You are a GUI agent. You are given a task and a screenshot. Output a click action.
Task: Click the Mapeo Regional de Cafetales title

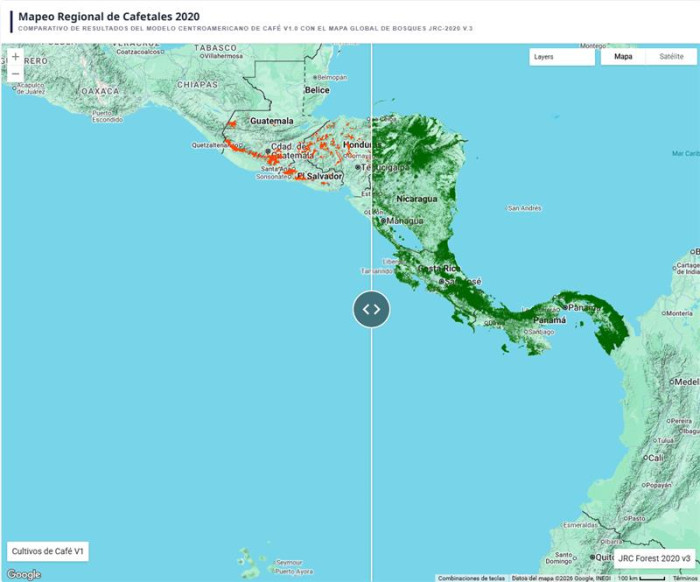point(108,17)
